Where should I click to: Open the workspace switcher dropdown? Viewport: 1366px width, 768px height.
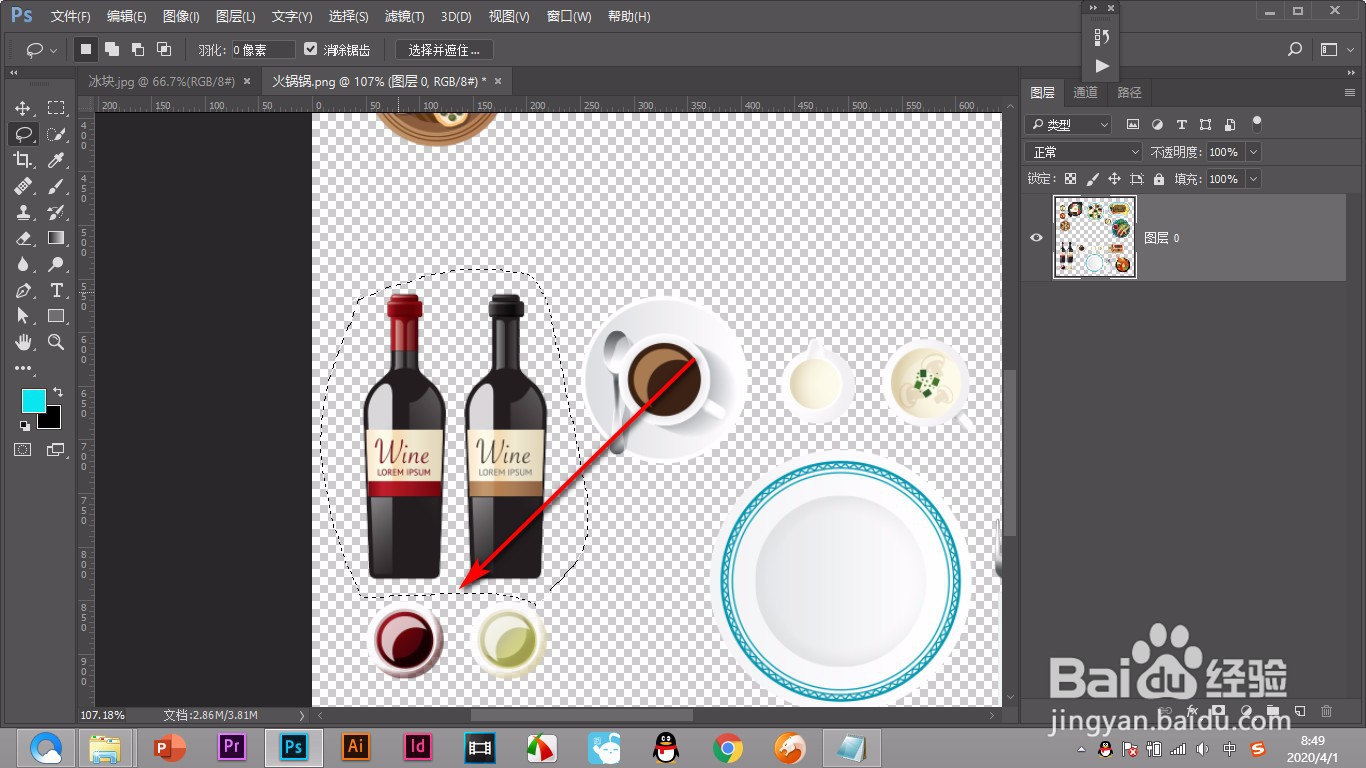point(1336,49)
